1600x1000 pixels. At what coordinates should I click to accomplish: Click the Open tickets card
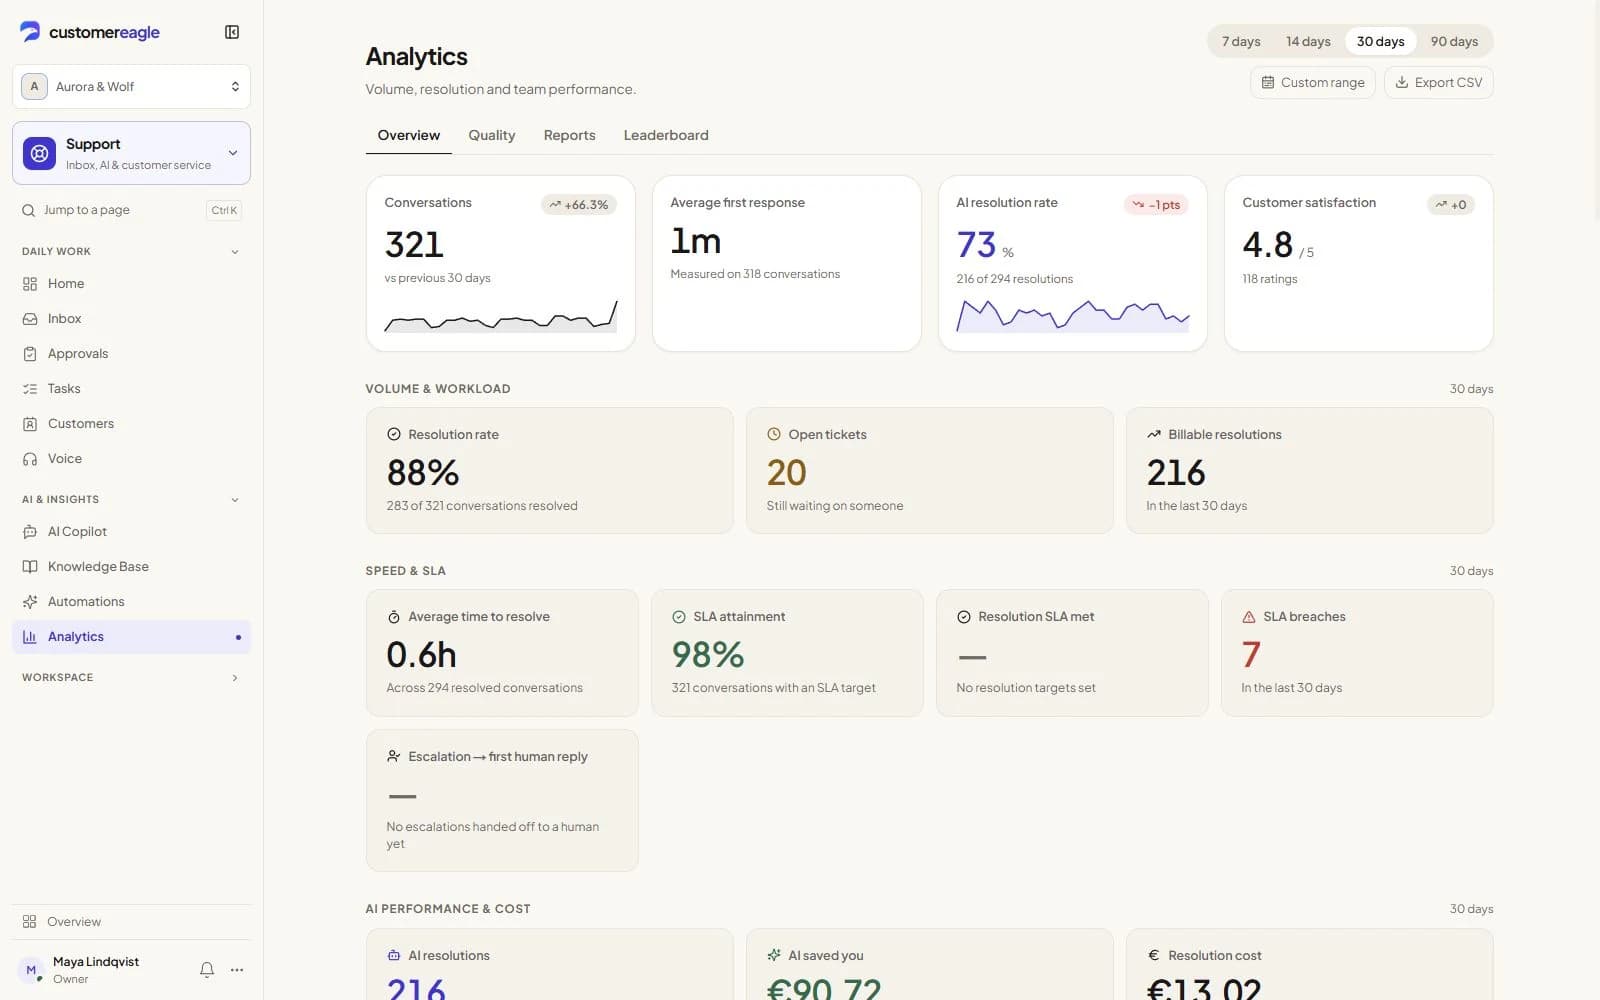point(929,470)
